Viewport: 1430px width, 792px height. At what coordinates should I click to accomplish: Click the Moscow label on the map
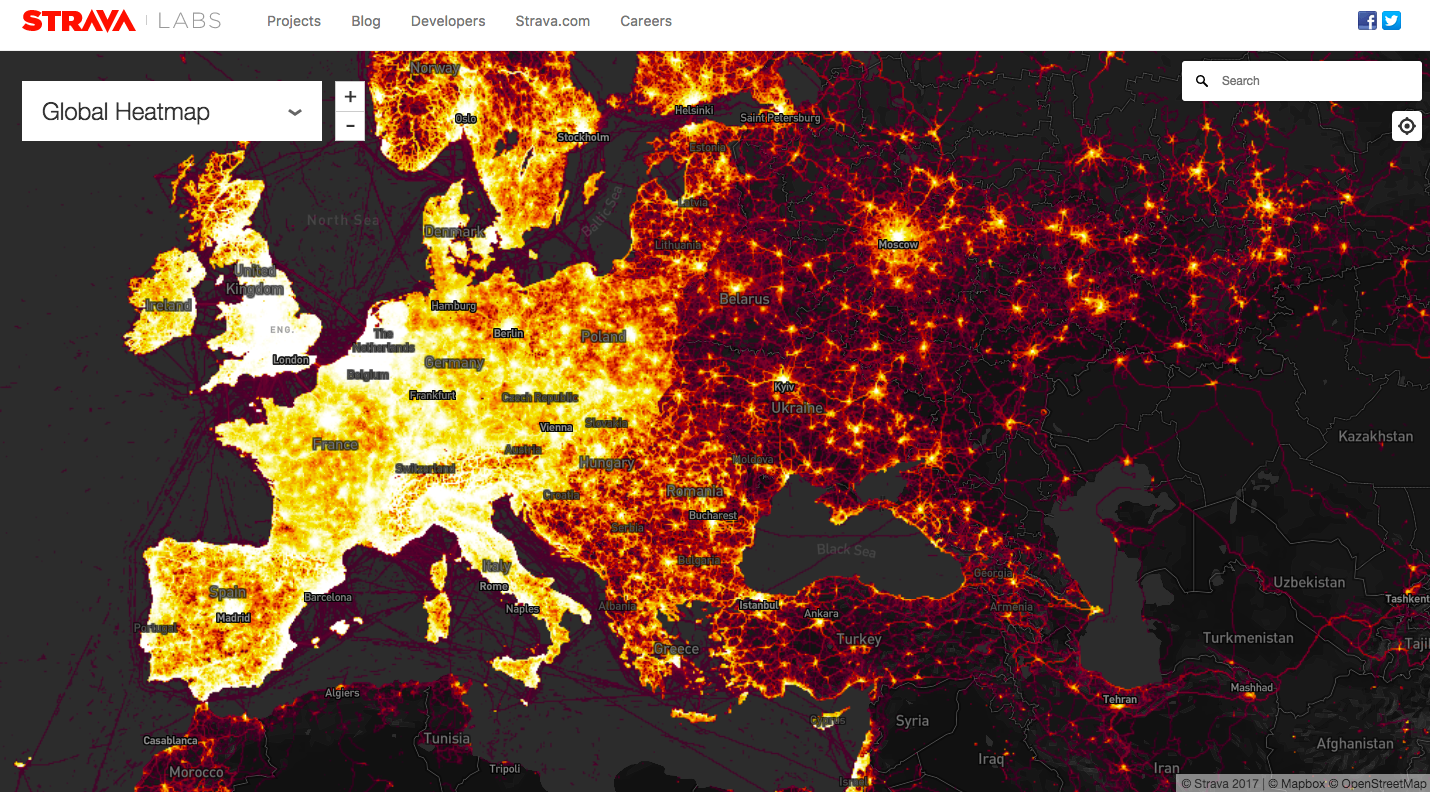(x=898, y=245)
